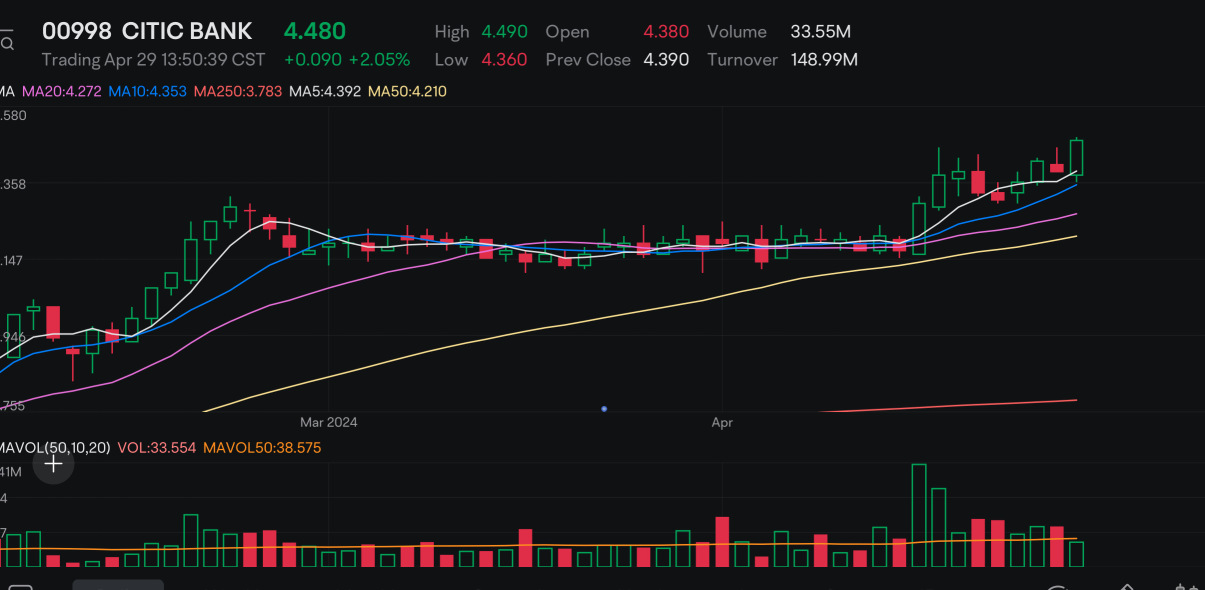Screen dimensions: 1205x590
Task: Click the Mar 2024 date axis label
Action: coord(329,422)
